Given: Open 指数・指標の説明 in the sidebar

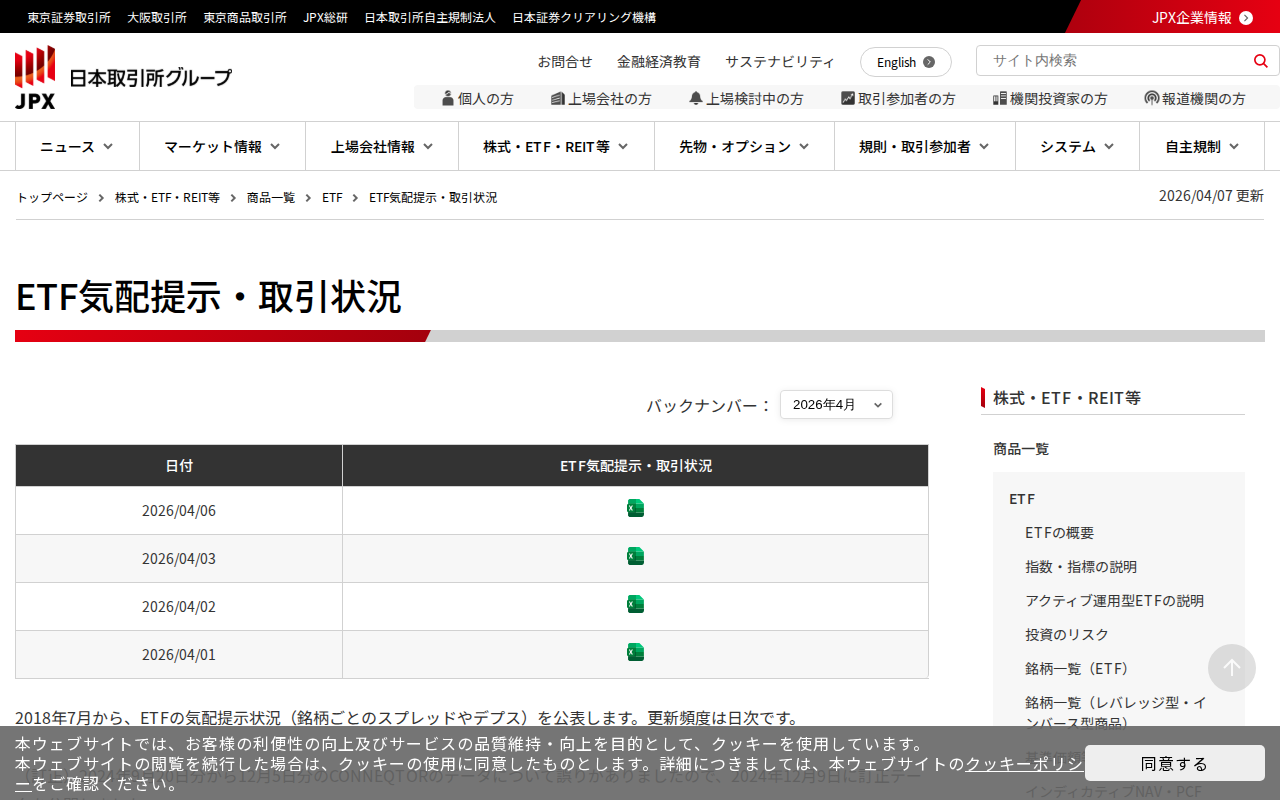Looking at the screenshot, I should point(1081,567).
